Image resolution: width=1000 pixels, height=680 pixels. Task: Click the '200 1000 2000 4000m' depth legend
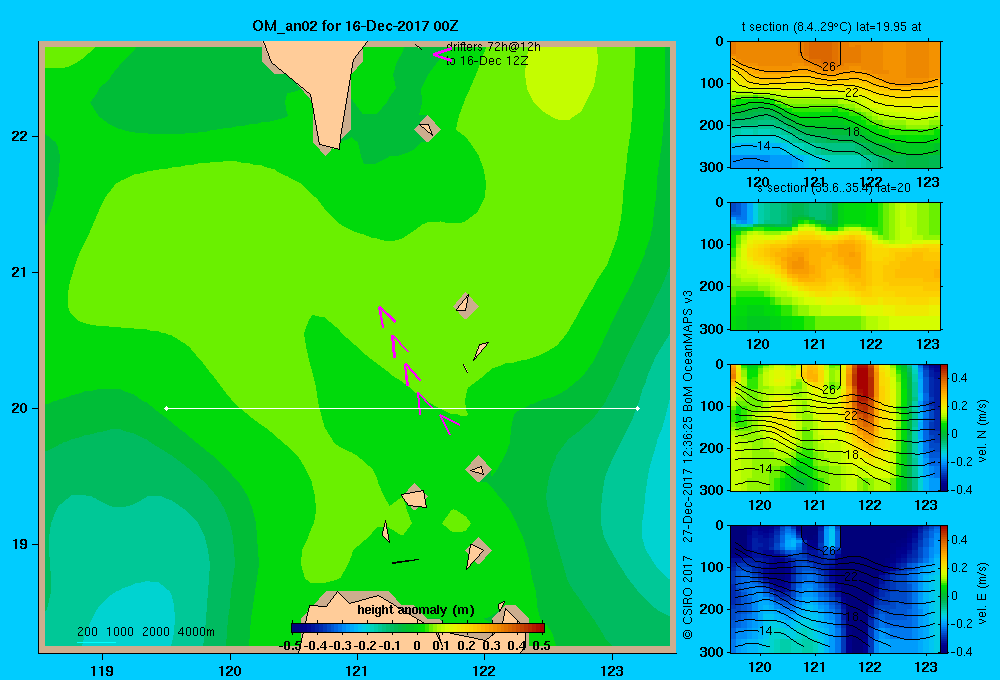click(145, 632)
